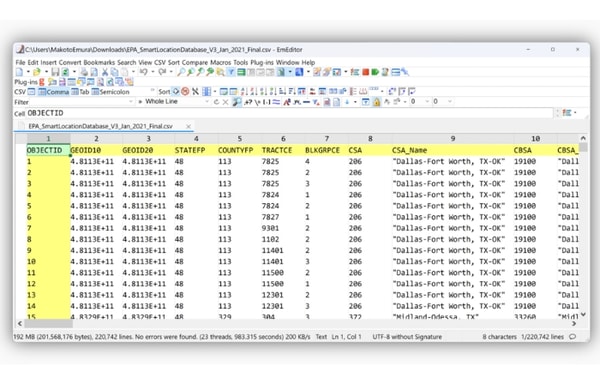Click the Find magnifier icon
600x384 pixels.
point(181,72)
